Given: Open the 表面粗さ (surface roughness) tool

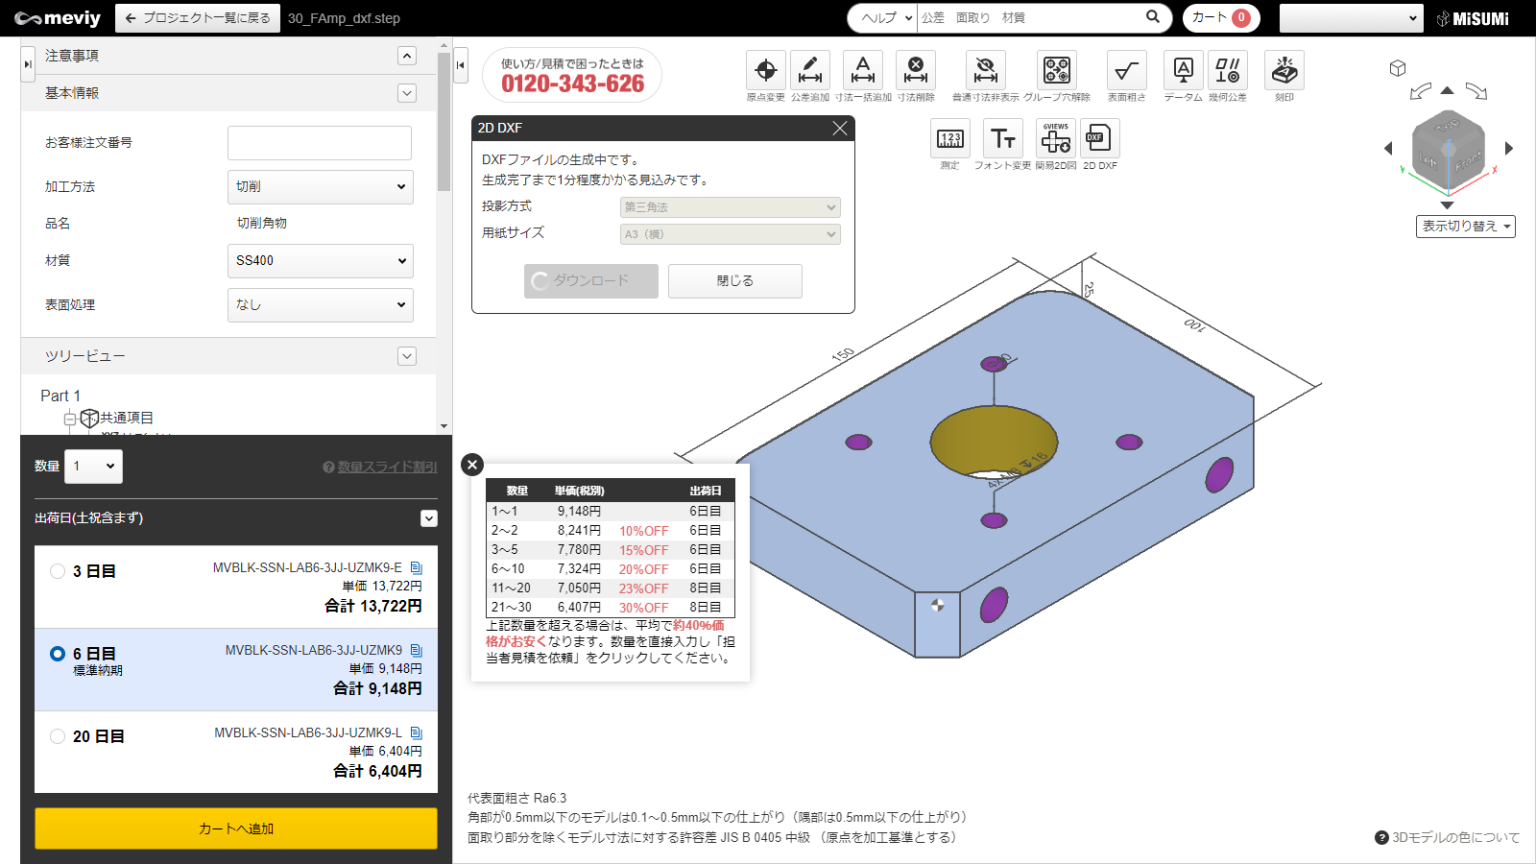Looking at the screenshot, I should [1126, 71].
